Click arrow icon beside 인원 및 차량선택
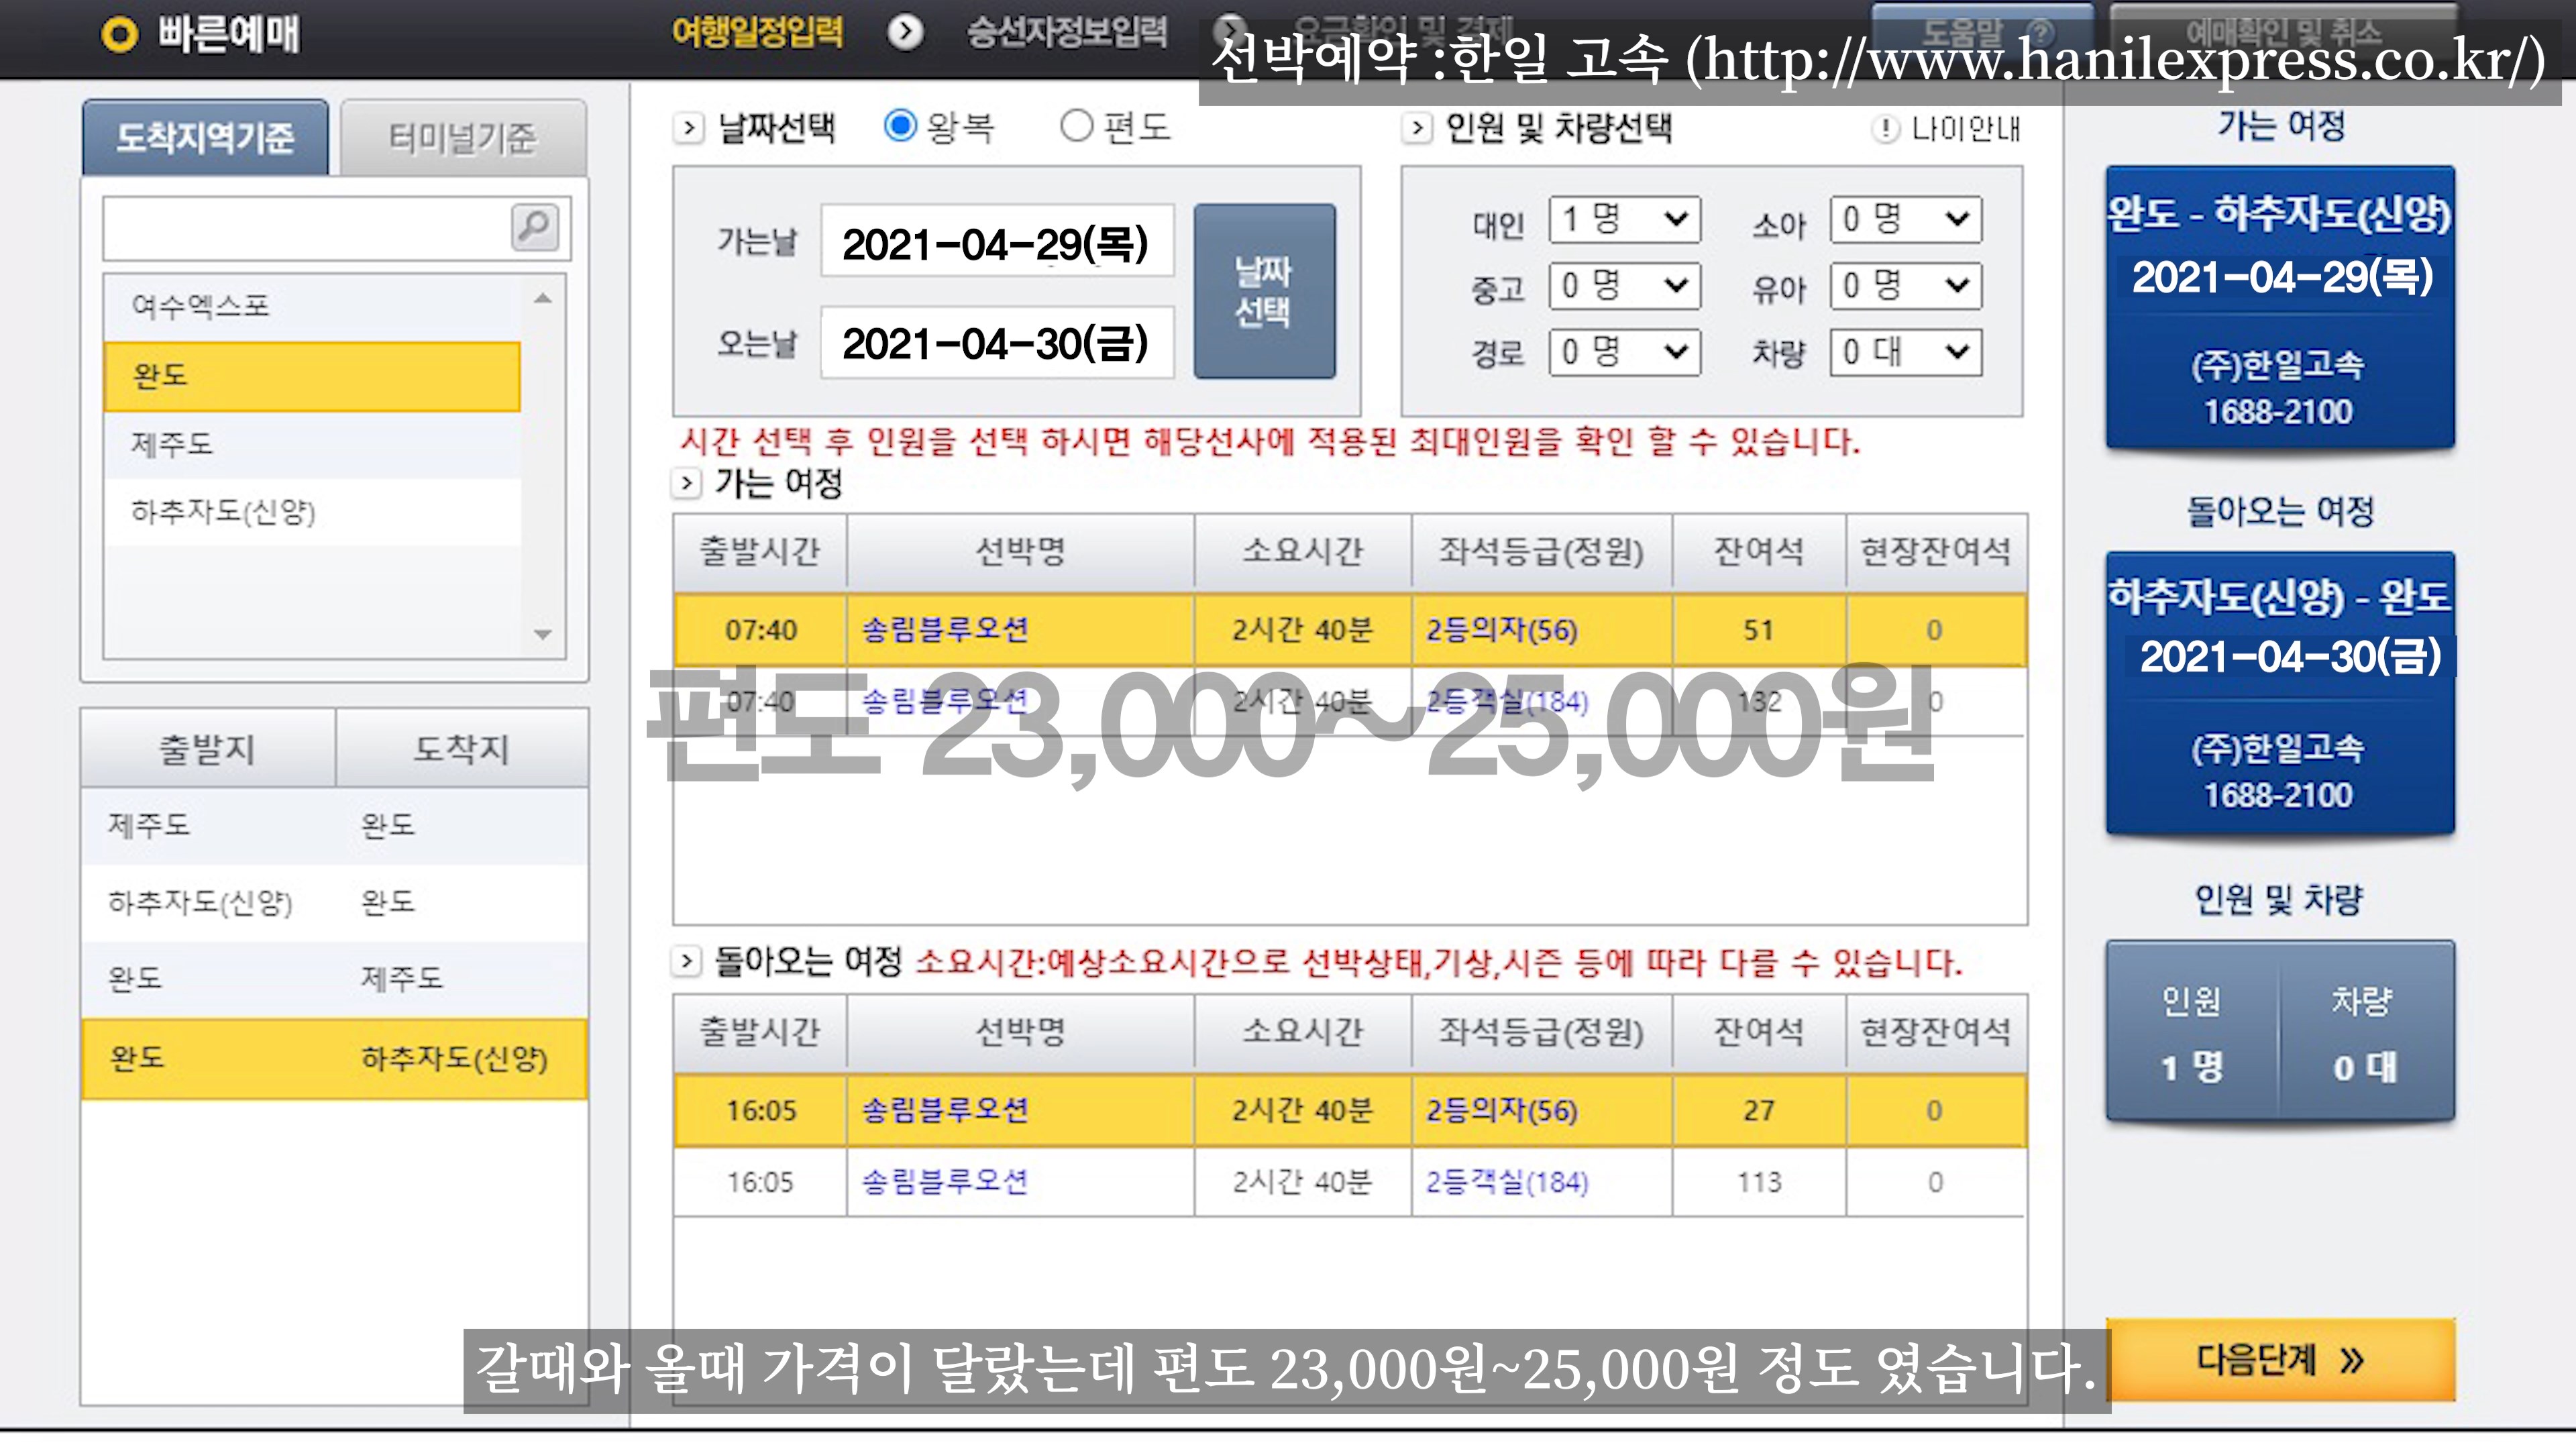 (1416, 128)
